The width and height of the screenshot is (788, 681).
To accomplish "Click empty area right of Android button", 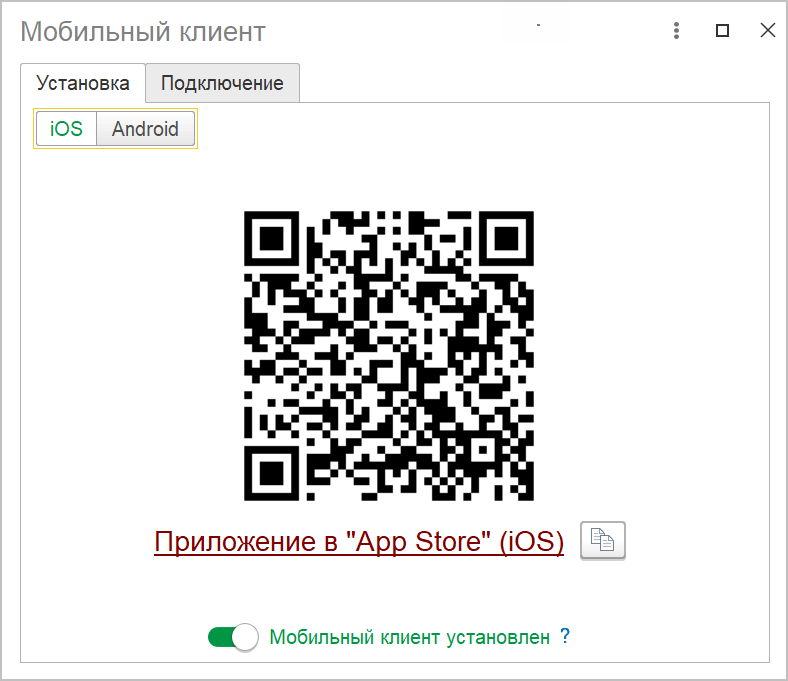I will point(452,129).
